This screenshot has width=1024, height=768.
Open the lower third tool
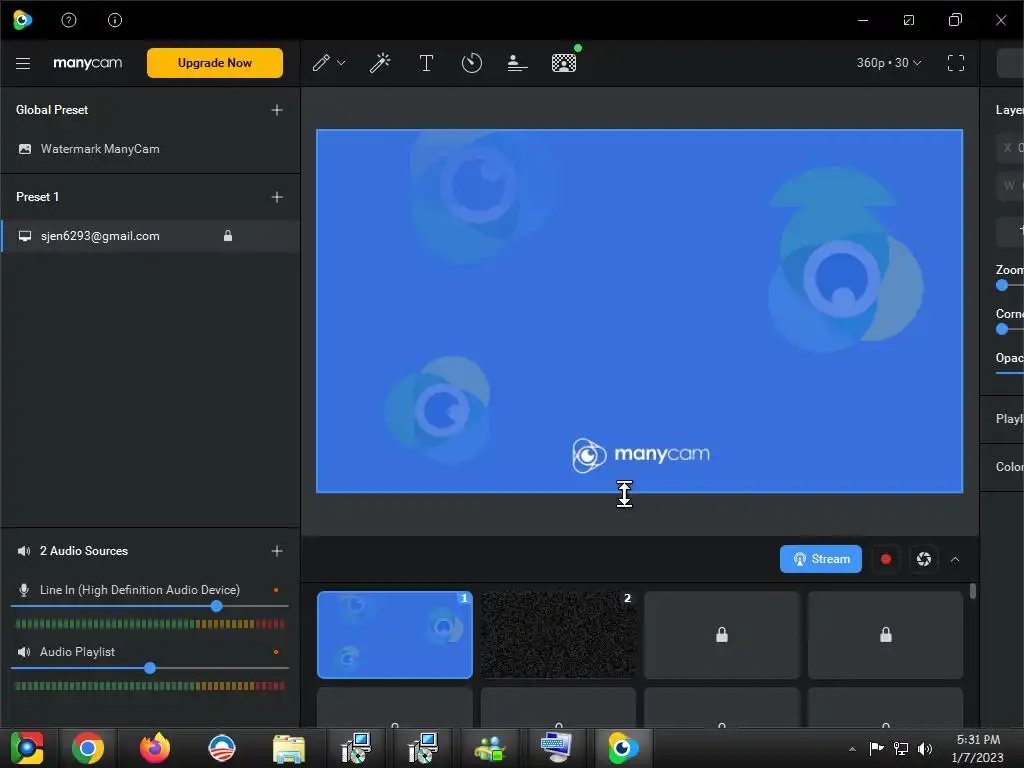tap(517, 63)
